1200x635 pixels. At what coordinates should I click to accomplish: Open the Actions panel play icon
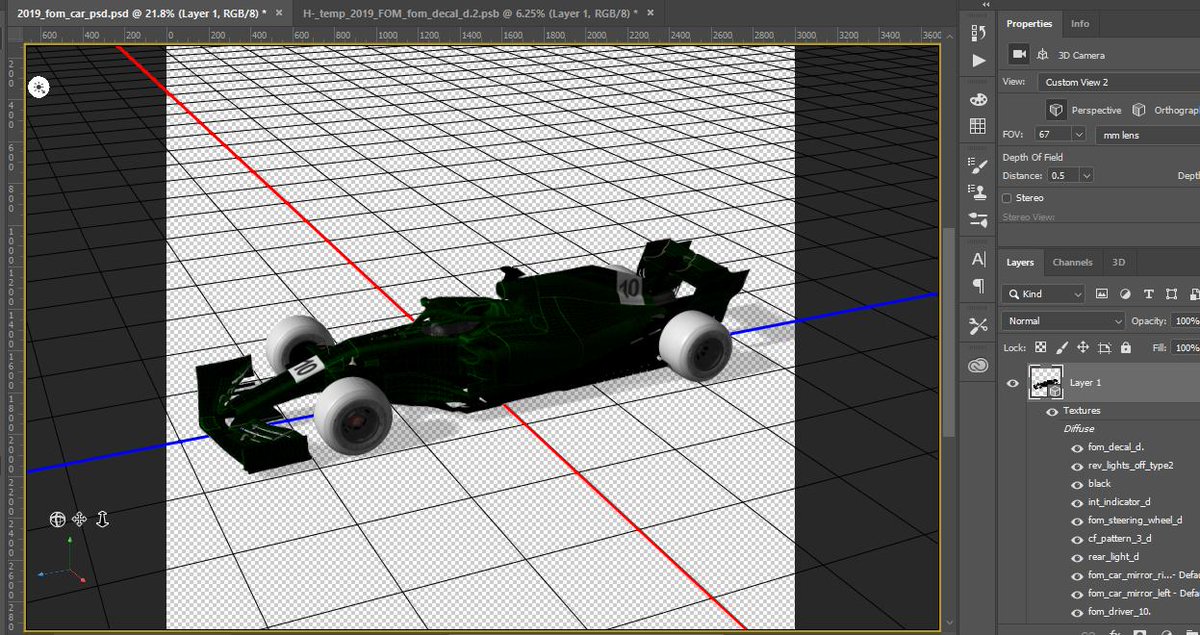point(978,60)
